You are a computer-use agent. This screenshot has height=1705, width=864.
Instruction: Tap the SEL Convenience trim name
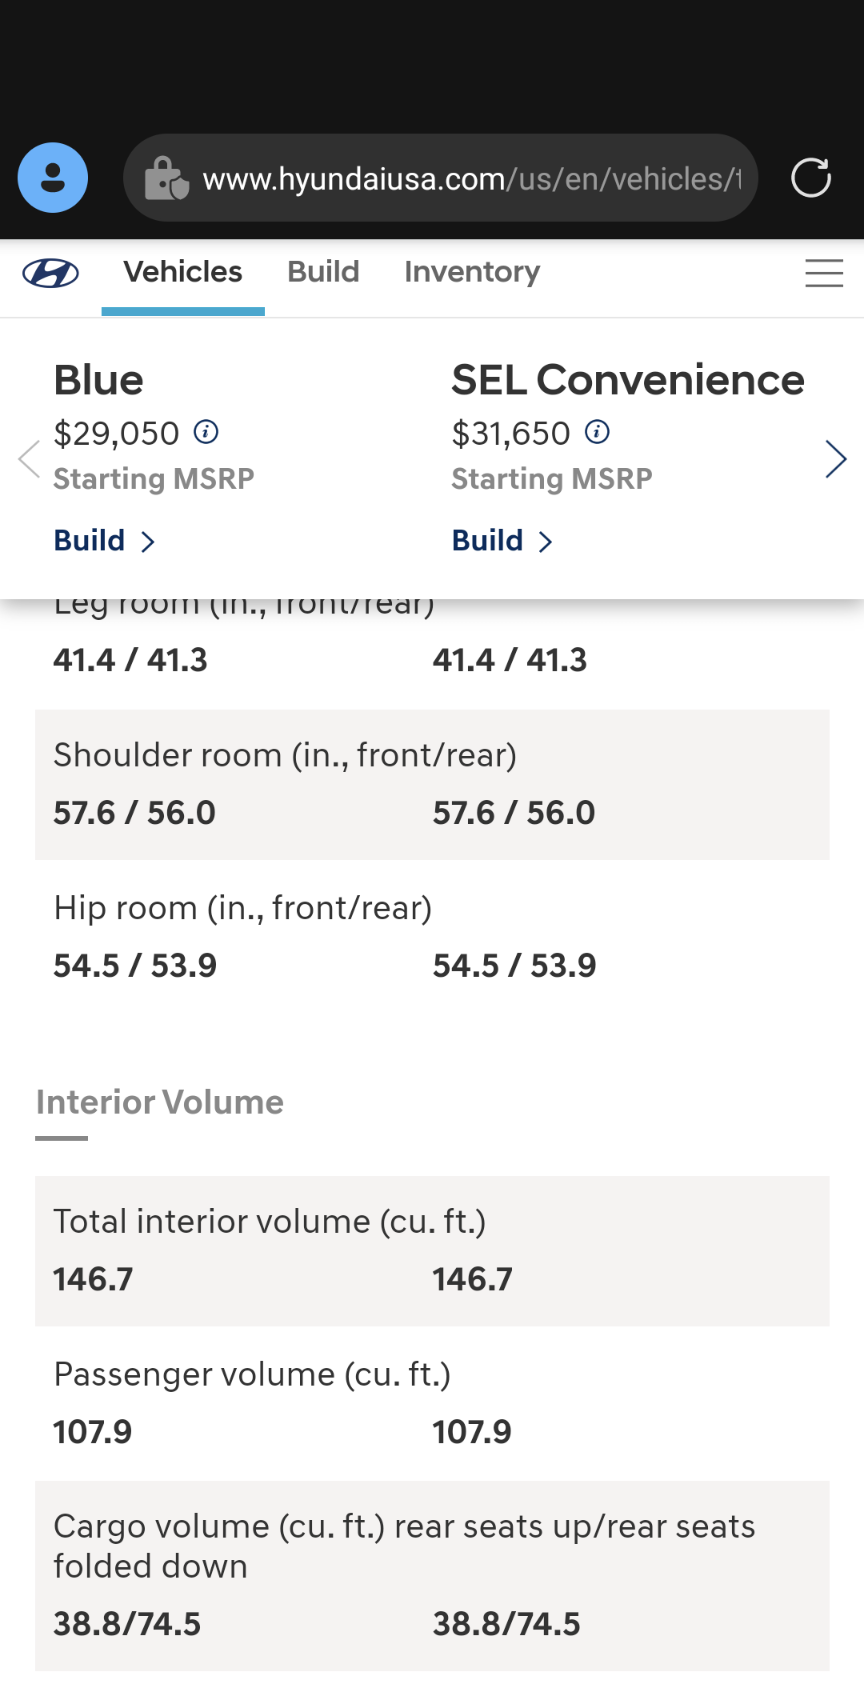(x=627, y=381)
